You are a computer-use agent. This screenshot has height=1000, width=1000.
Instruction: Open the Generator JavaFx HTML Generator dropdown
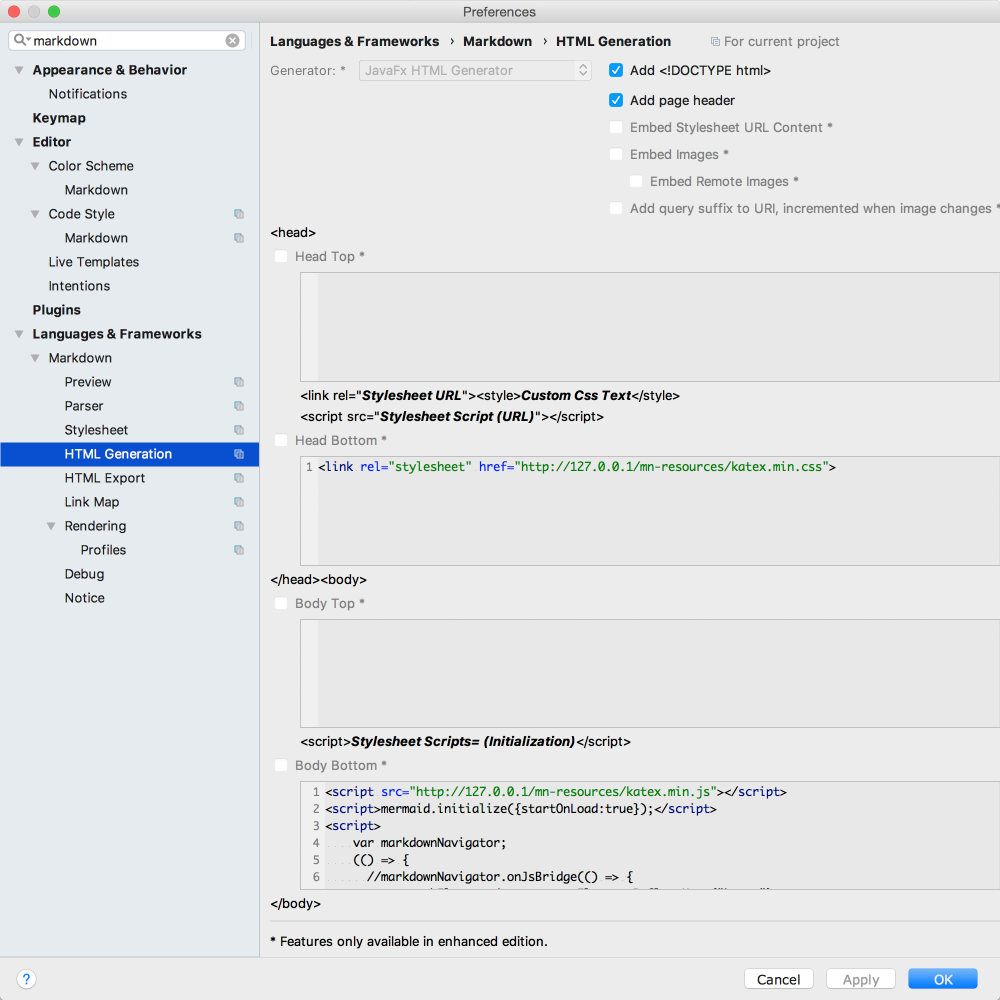coord(475,70)
